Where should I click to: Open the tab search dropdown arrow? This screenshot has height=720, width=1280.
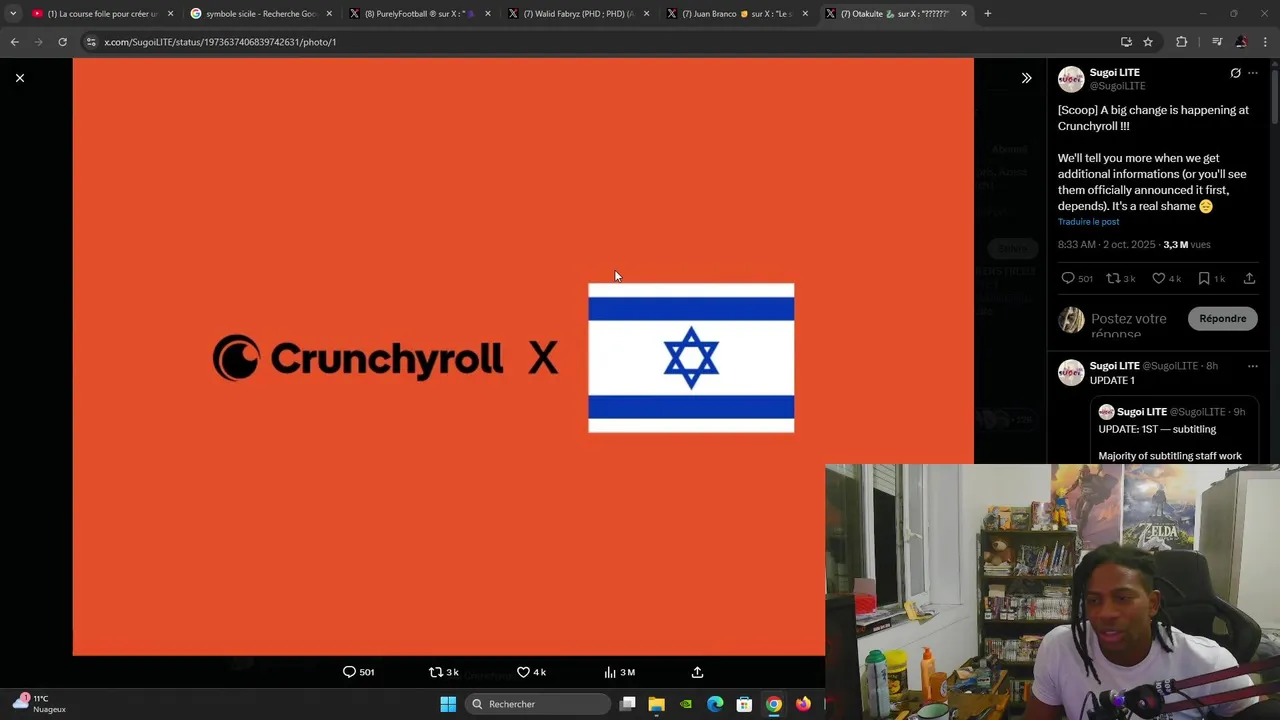click(12, 14)
